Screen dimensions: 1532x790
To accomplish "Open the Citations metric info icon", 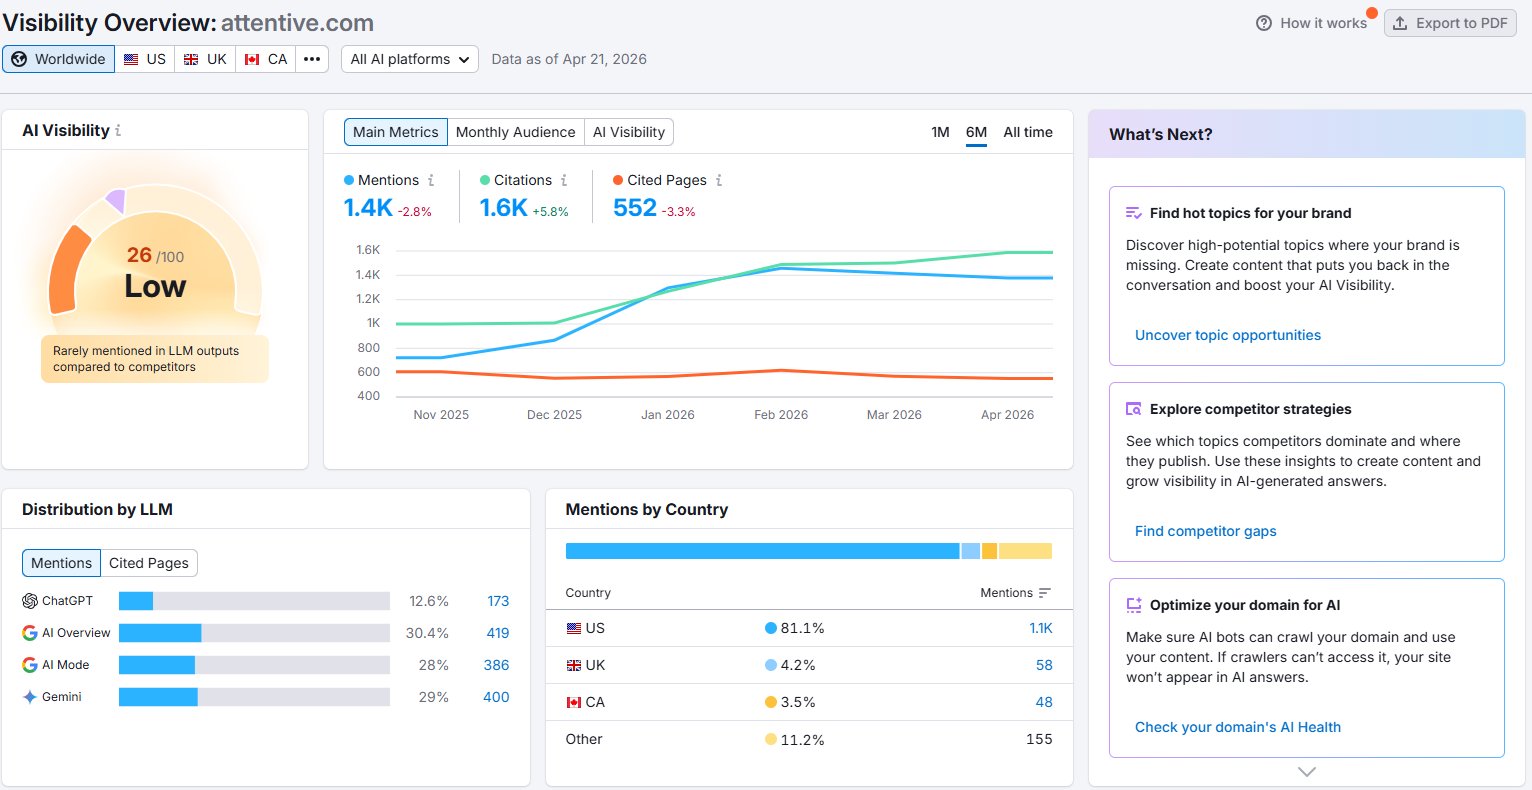I will [x=564, y=181].
